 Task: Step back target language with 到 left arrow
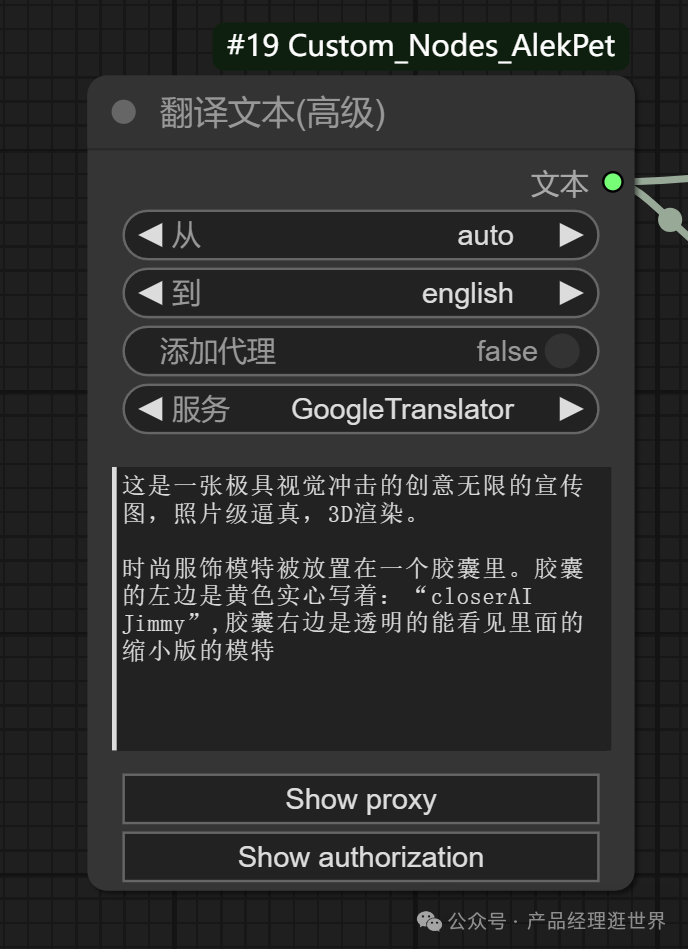point(150,293)
